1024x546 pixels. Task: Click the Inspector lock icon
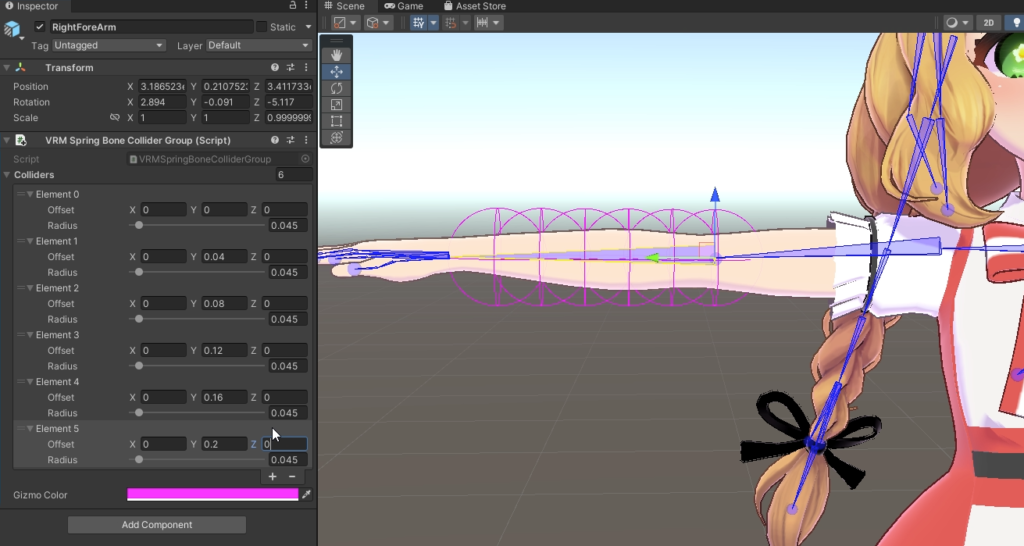coord(293,6)
